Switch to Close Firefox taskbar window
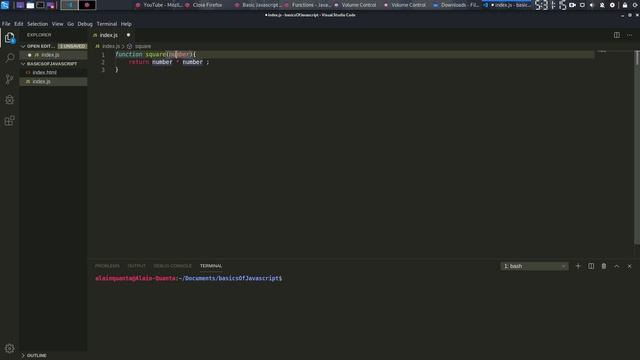This screenshot has height=360, width=640. 204,5
